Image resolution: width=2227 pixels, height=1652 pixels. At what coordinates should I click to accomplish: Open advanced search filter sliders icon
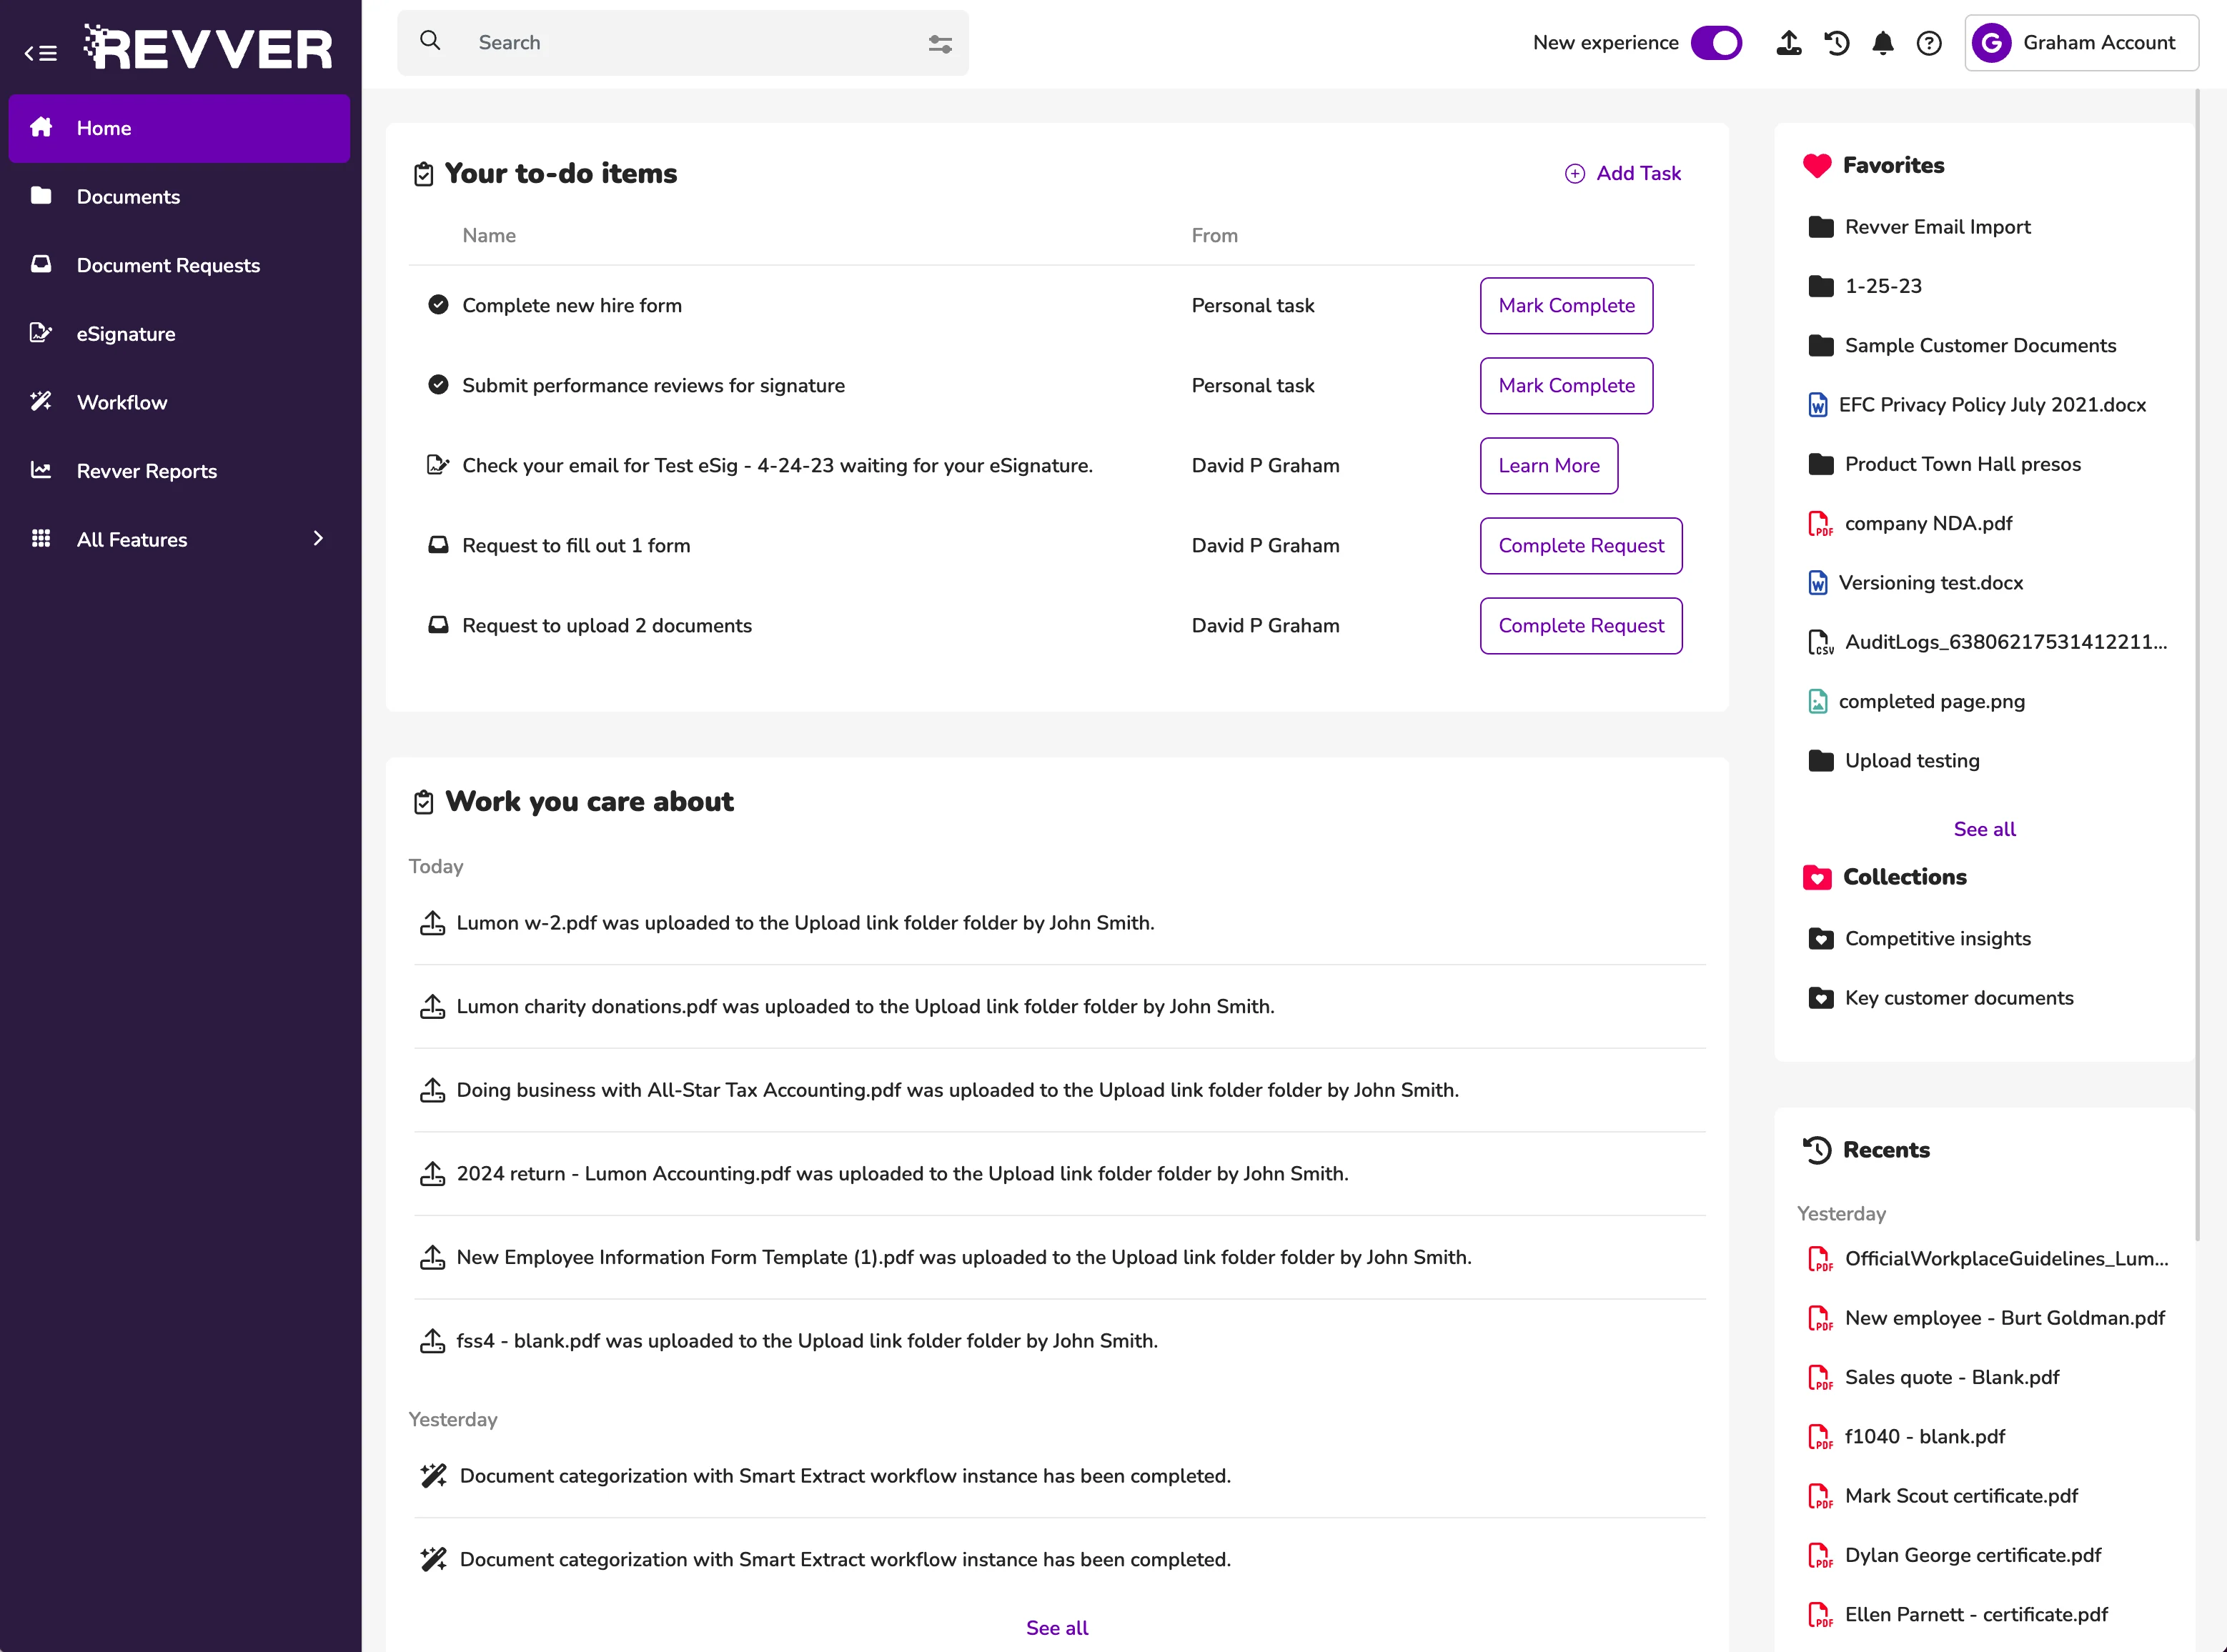pos(939,43)
